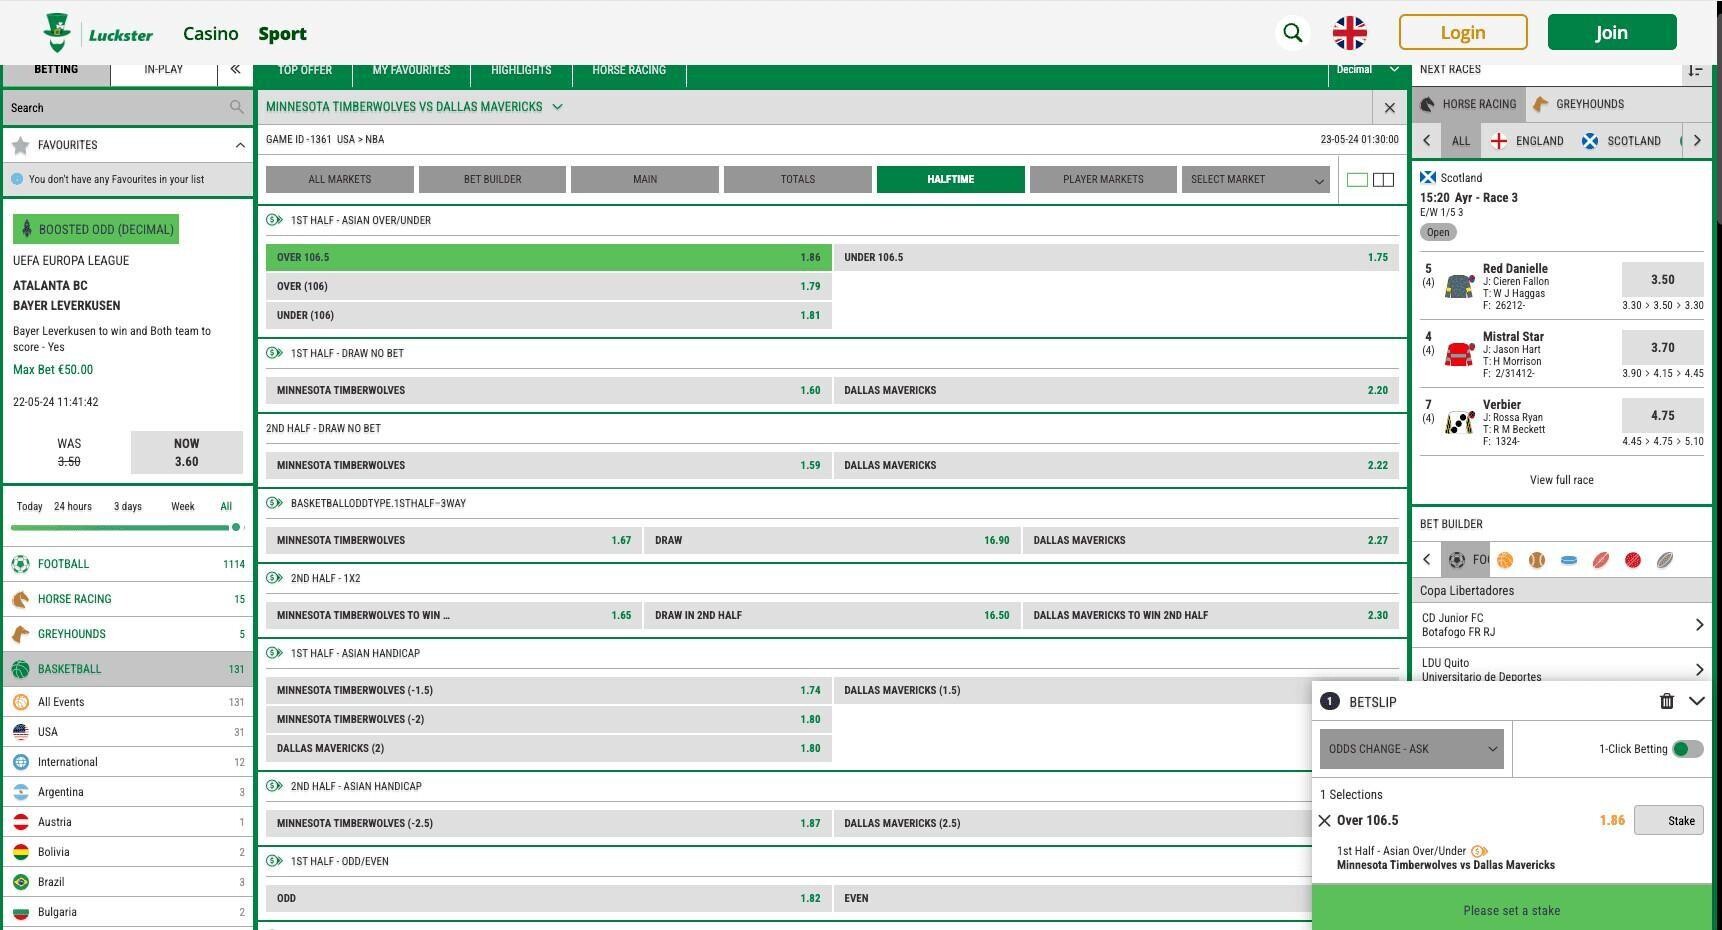The image size is (1722, 930).
Task: Switch to single-column market layout icon
Action: pyautogui.click(x=1357, y=180)
